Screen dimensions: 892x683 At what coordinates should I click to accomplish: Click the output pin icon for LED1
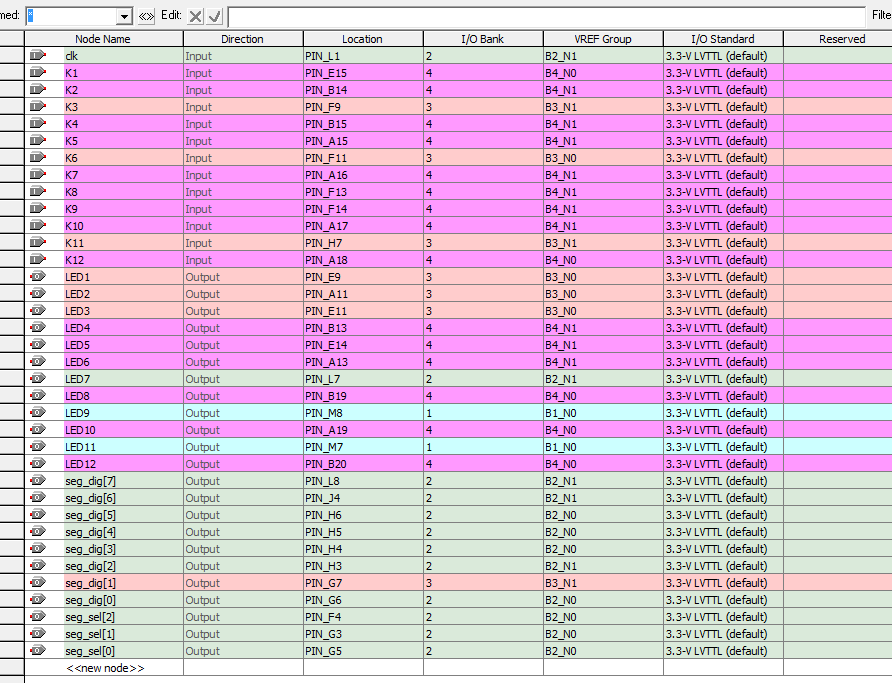38,276
